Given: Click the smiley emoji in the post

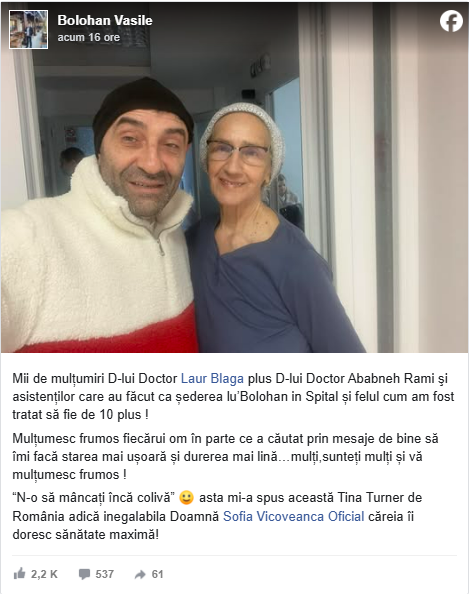Looking at the screenshot, I should [186, 498].
